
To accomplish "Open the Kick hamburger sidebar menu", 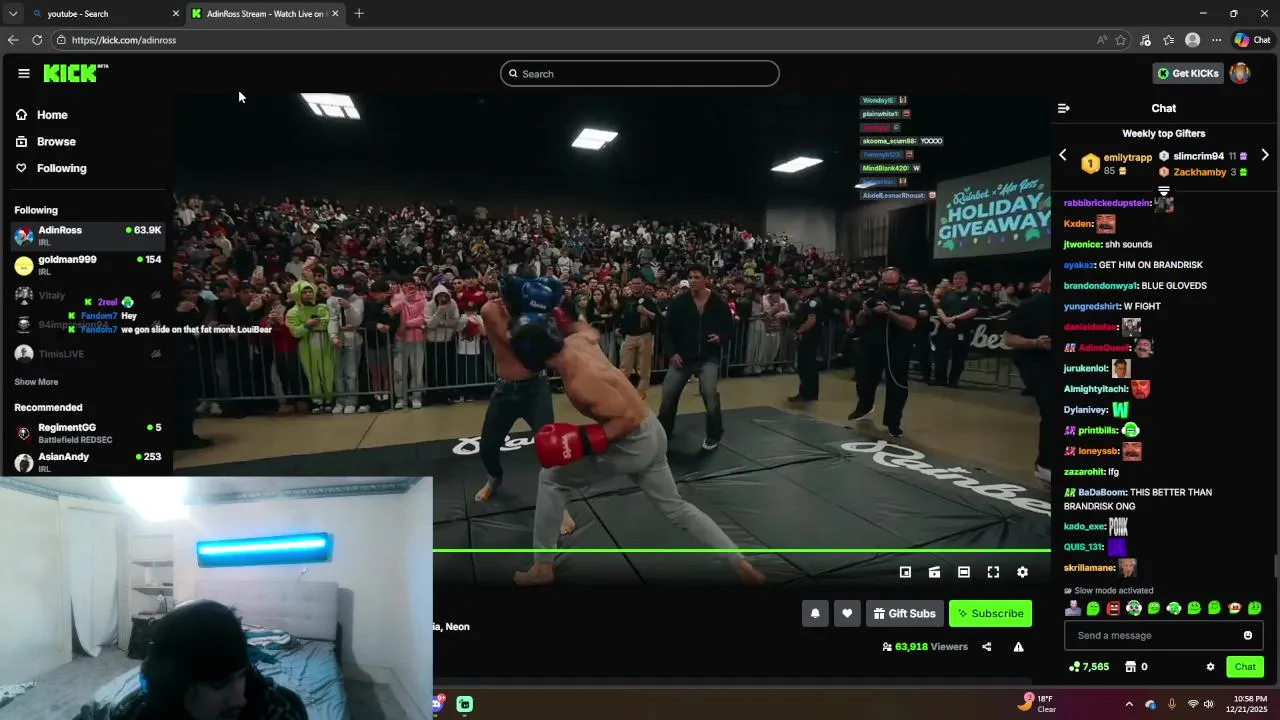I will pos(24,73).
